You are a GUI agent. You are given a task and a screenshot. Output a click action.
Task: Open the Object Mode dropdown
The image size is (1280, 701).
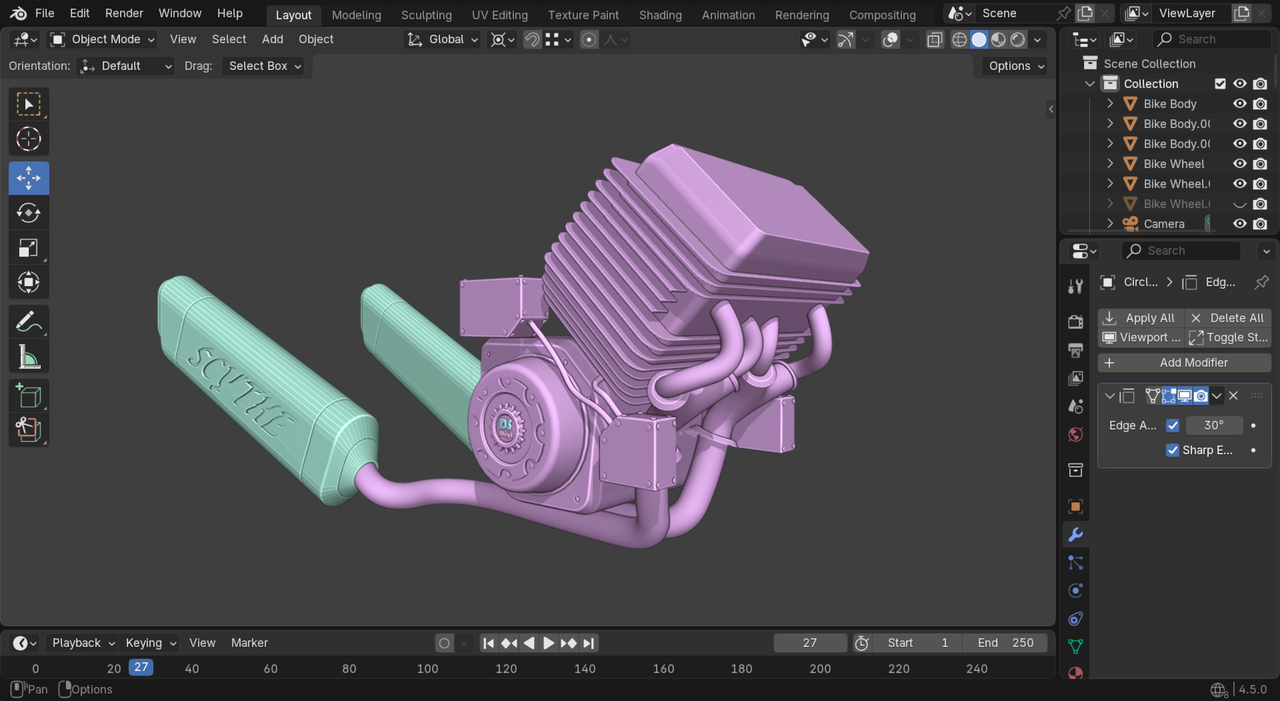click(103, 39)
